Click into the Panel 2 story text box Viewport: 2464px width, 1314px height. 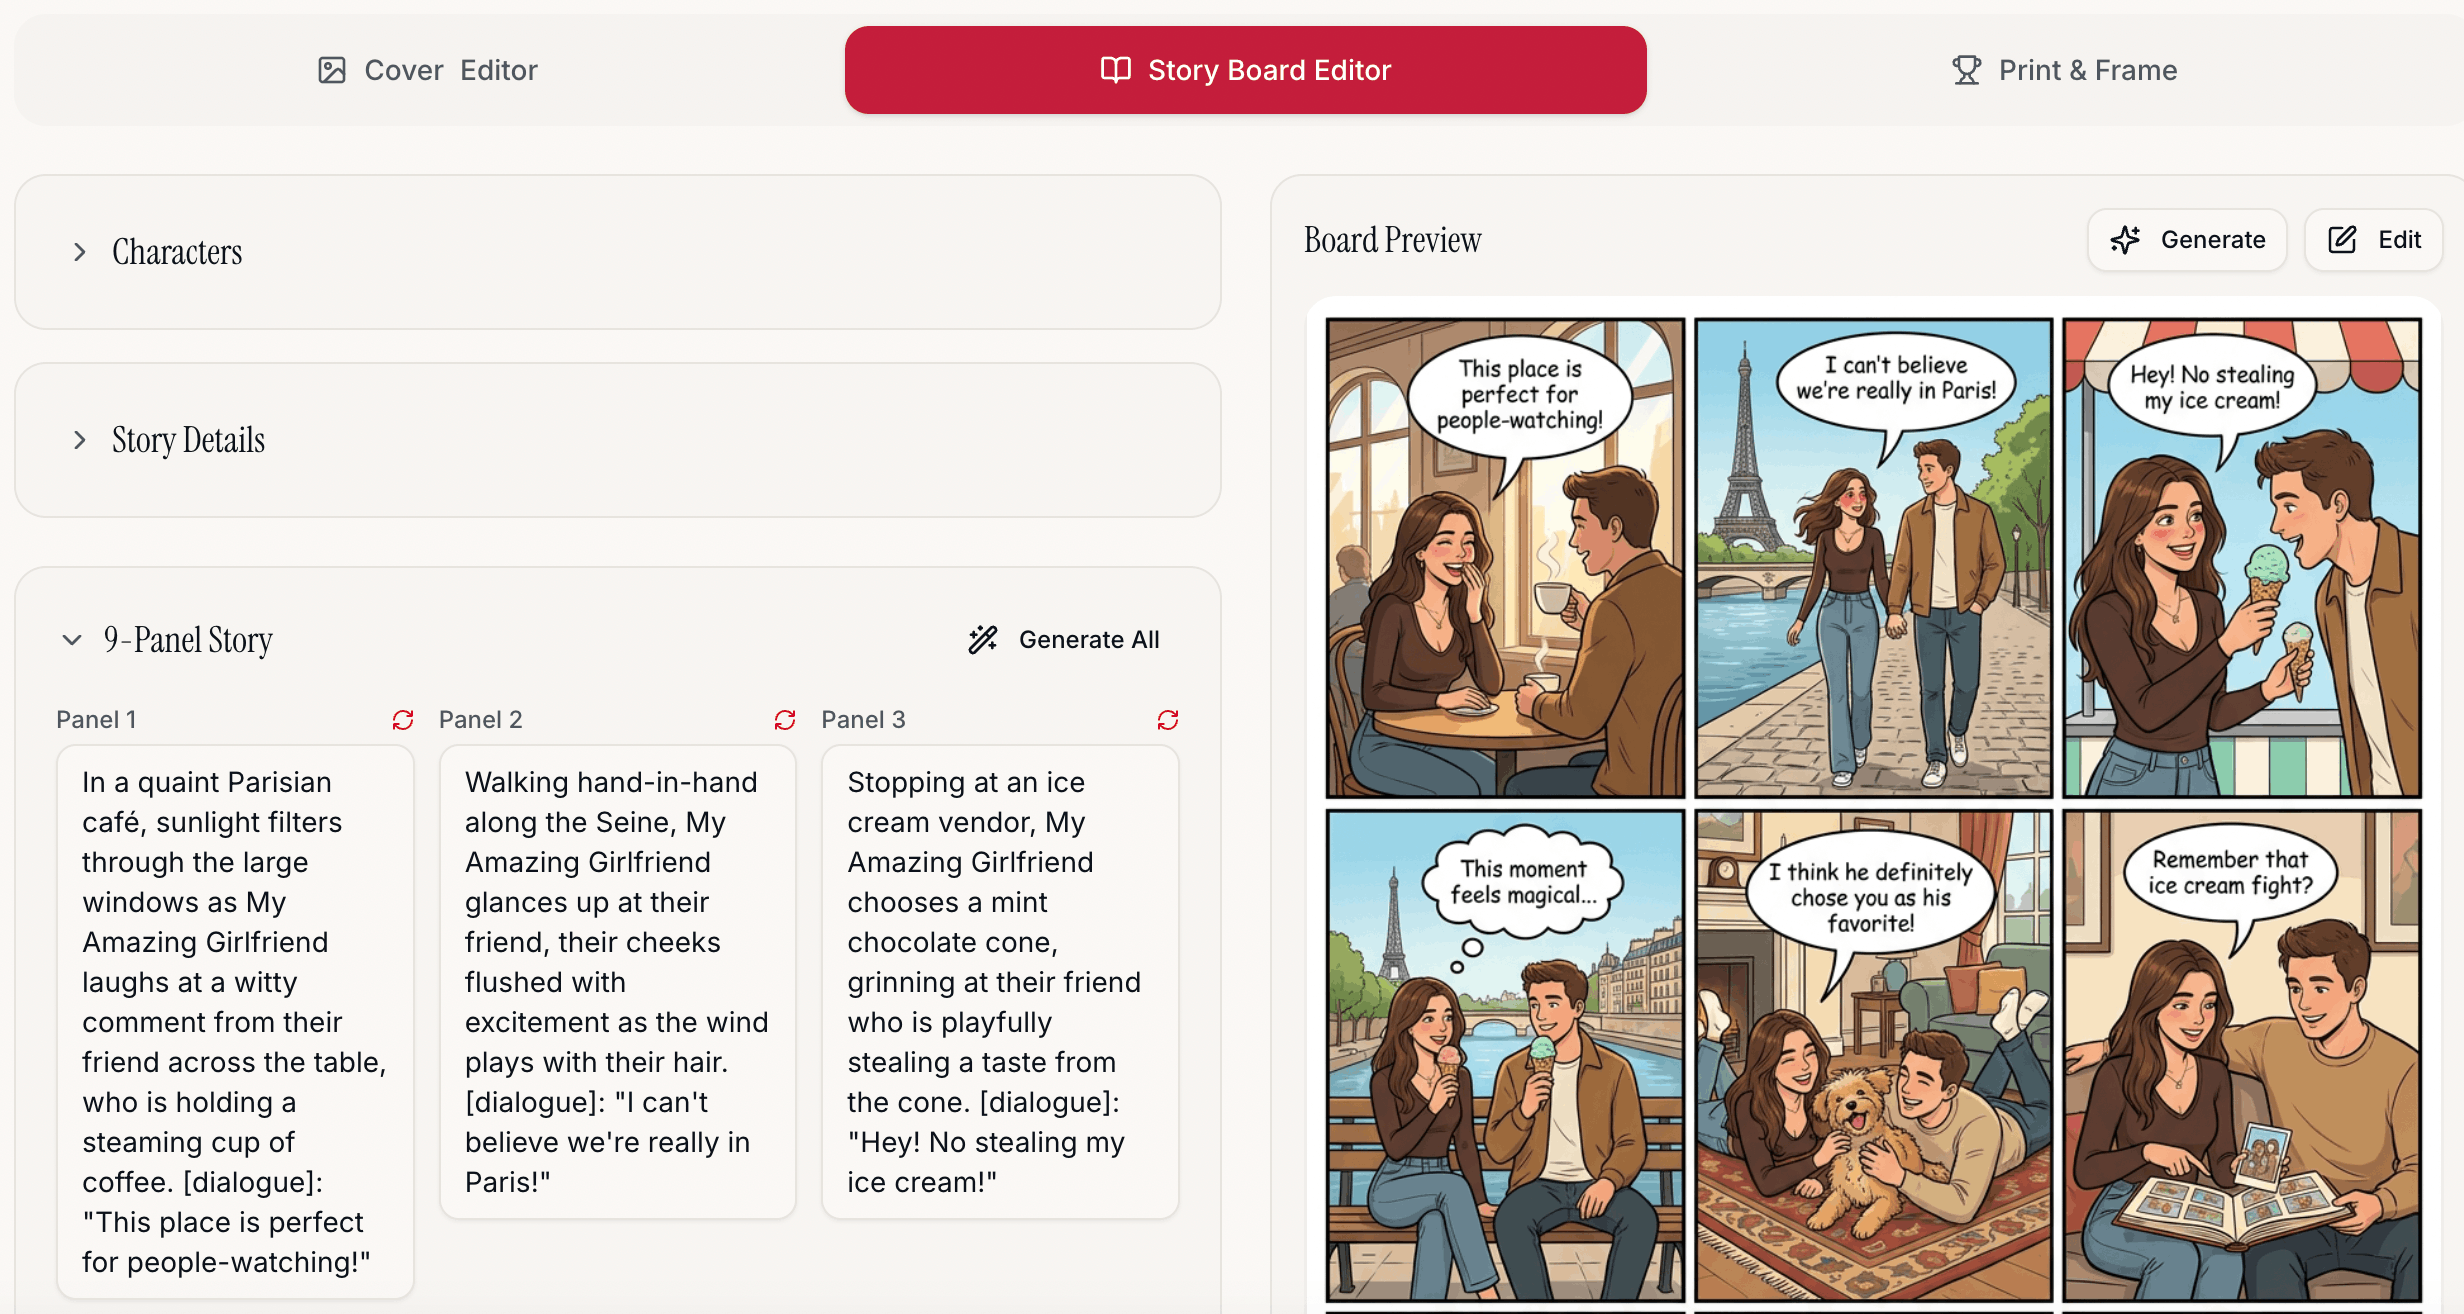618,982
